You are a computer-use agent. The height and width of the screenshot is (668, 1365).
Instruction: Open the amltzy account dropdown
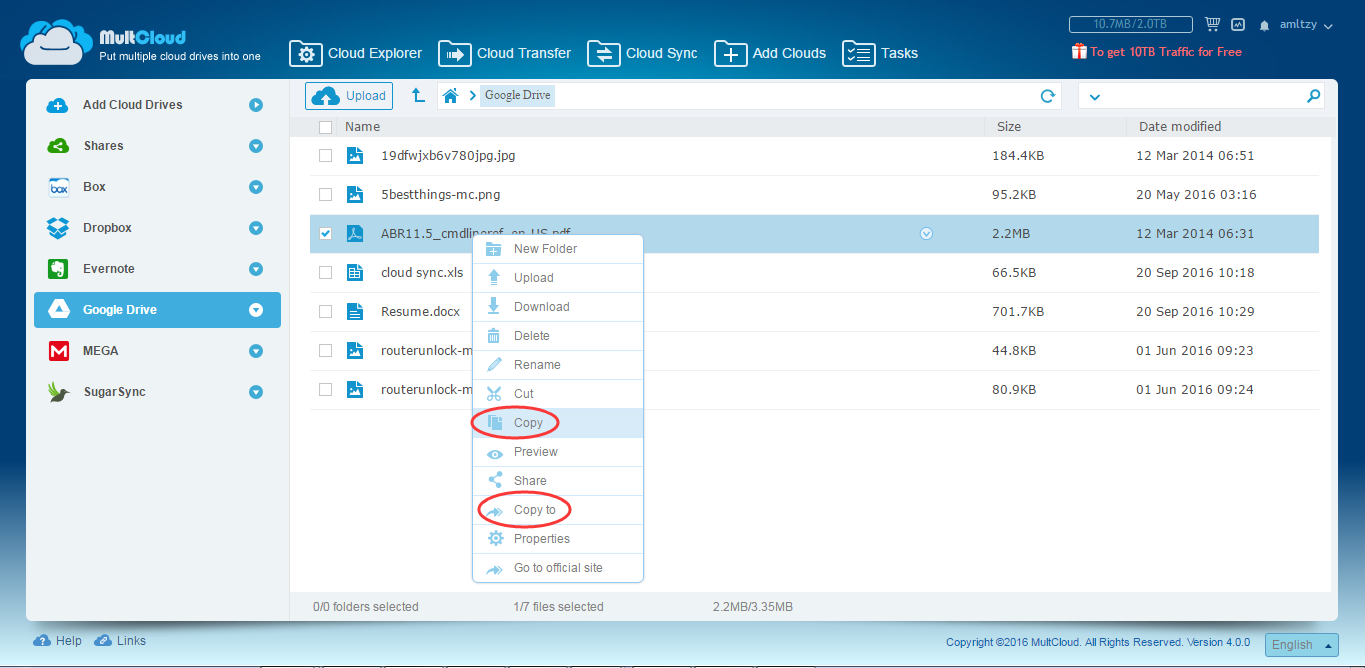point(1306,25)
